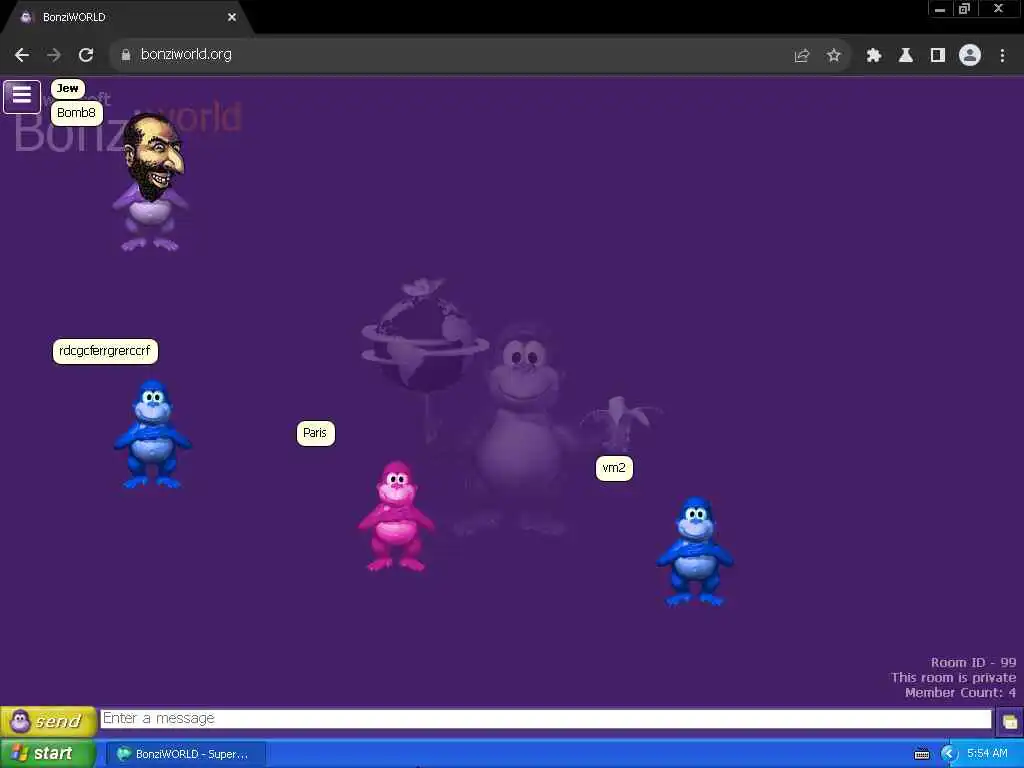Click the Bomb8 name label
This screenshot has height=768, width=1024.
pos(76,113)
